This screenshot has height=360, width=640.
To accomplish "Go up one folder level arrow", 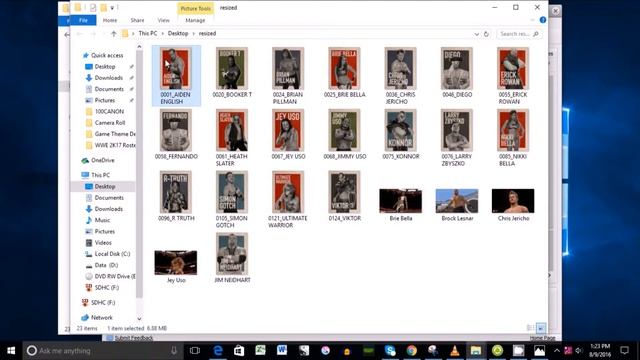I will 113,34.
